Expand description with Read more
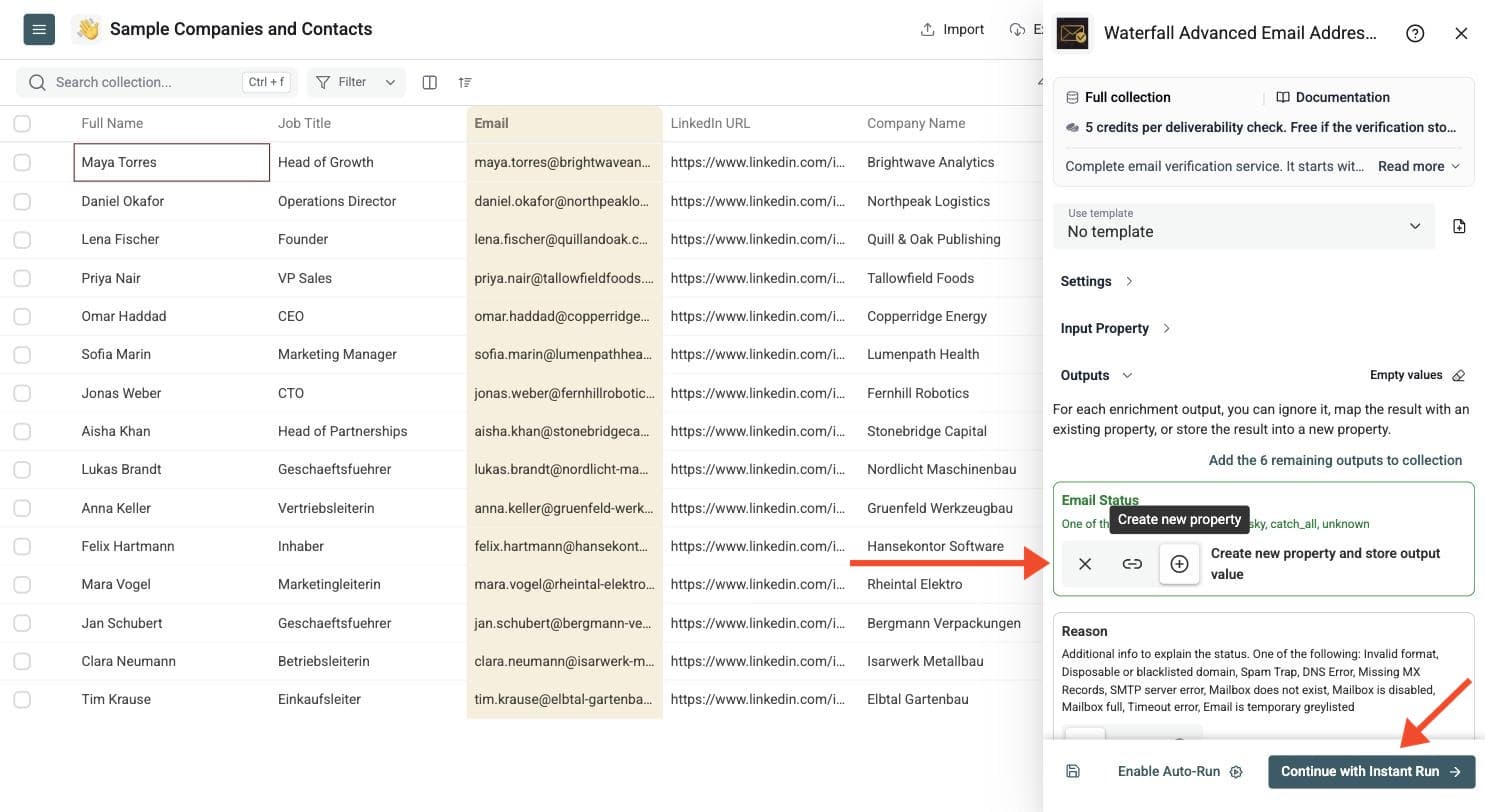This screenshot has height=812, width=1485. [1419, 166]
